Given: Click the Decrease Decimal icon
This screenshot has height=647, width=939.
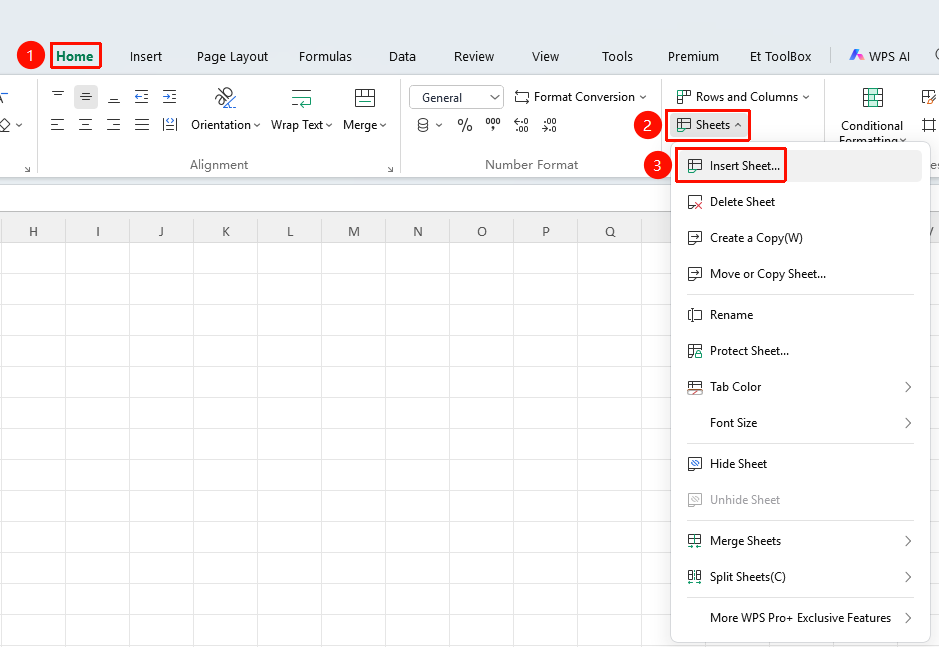Looking at the screenshot, I should pyautogui.click(x=549, y=125).
